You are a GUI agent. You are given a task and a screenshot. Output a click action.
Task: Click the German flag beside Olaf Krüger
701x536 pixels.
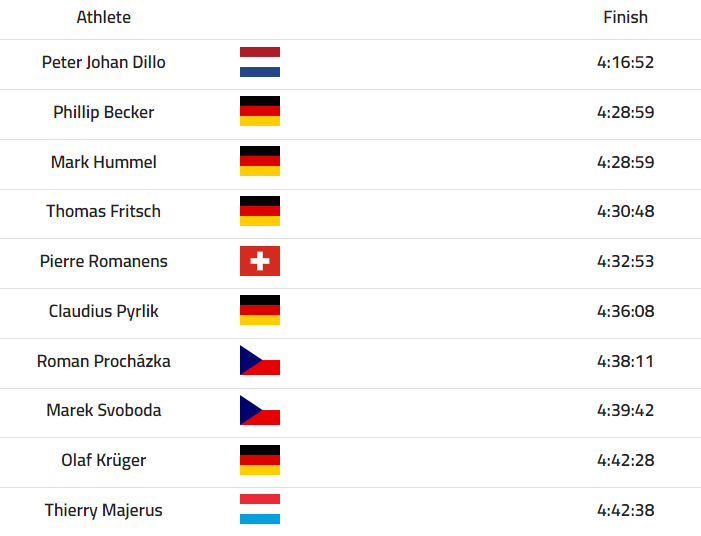pos(260,460)
